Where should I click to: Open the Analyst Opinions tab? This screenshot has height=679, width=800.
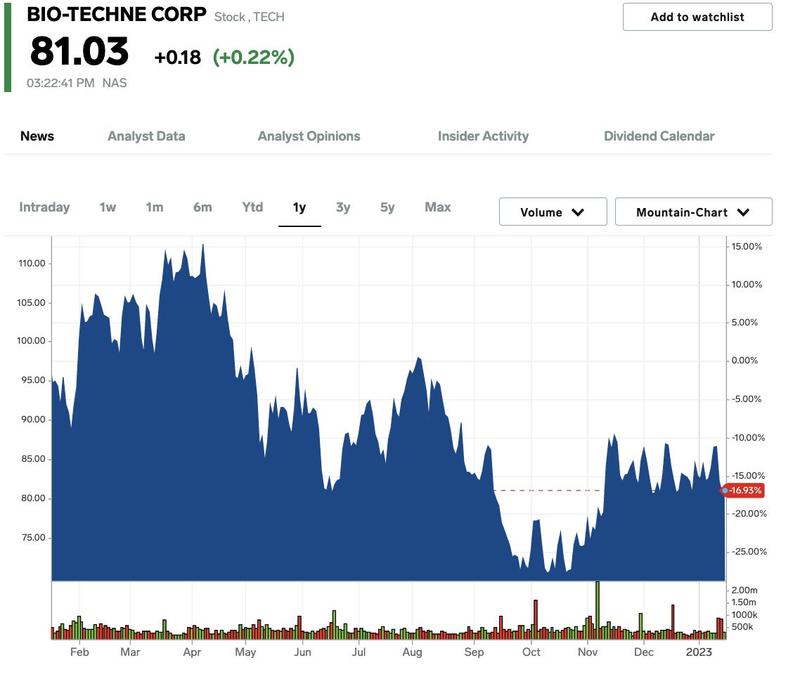pyautogui.click(x=309, y=136)
